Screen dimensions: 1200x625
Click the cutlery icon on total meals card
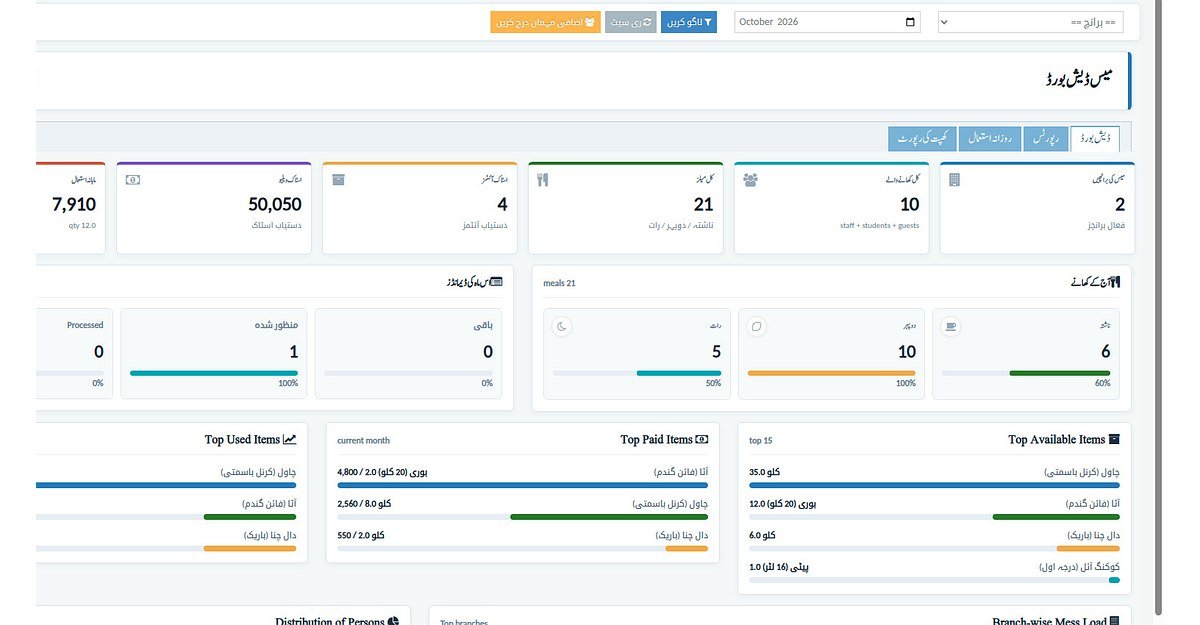pyautogui.click(x=543, y=180)
